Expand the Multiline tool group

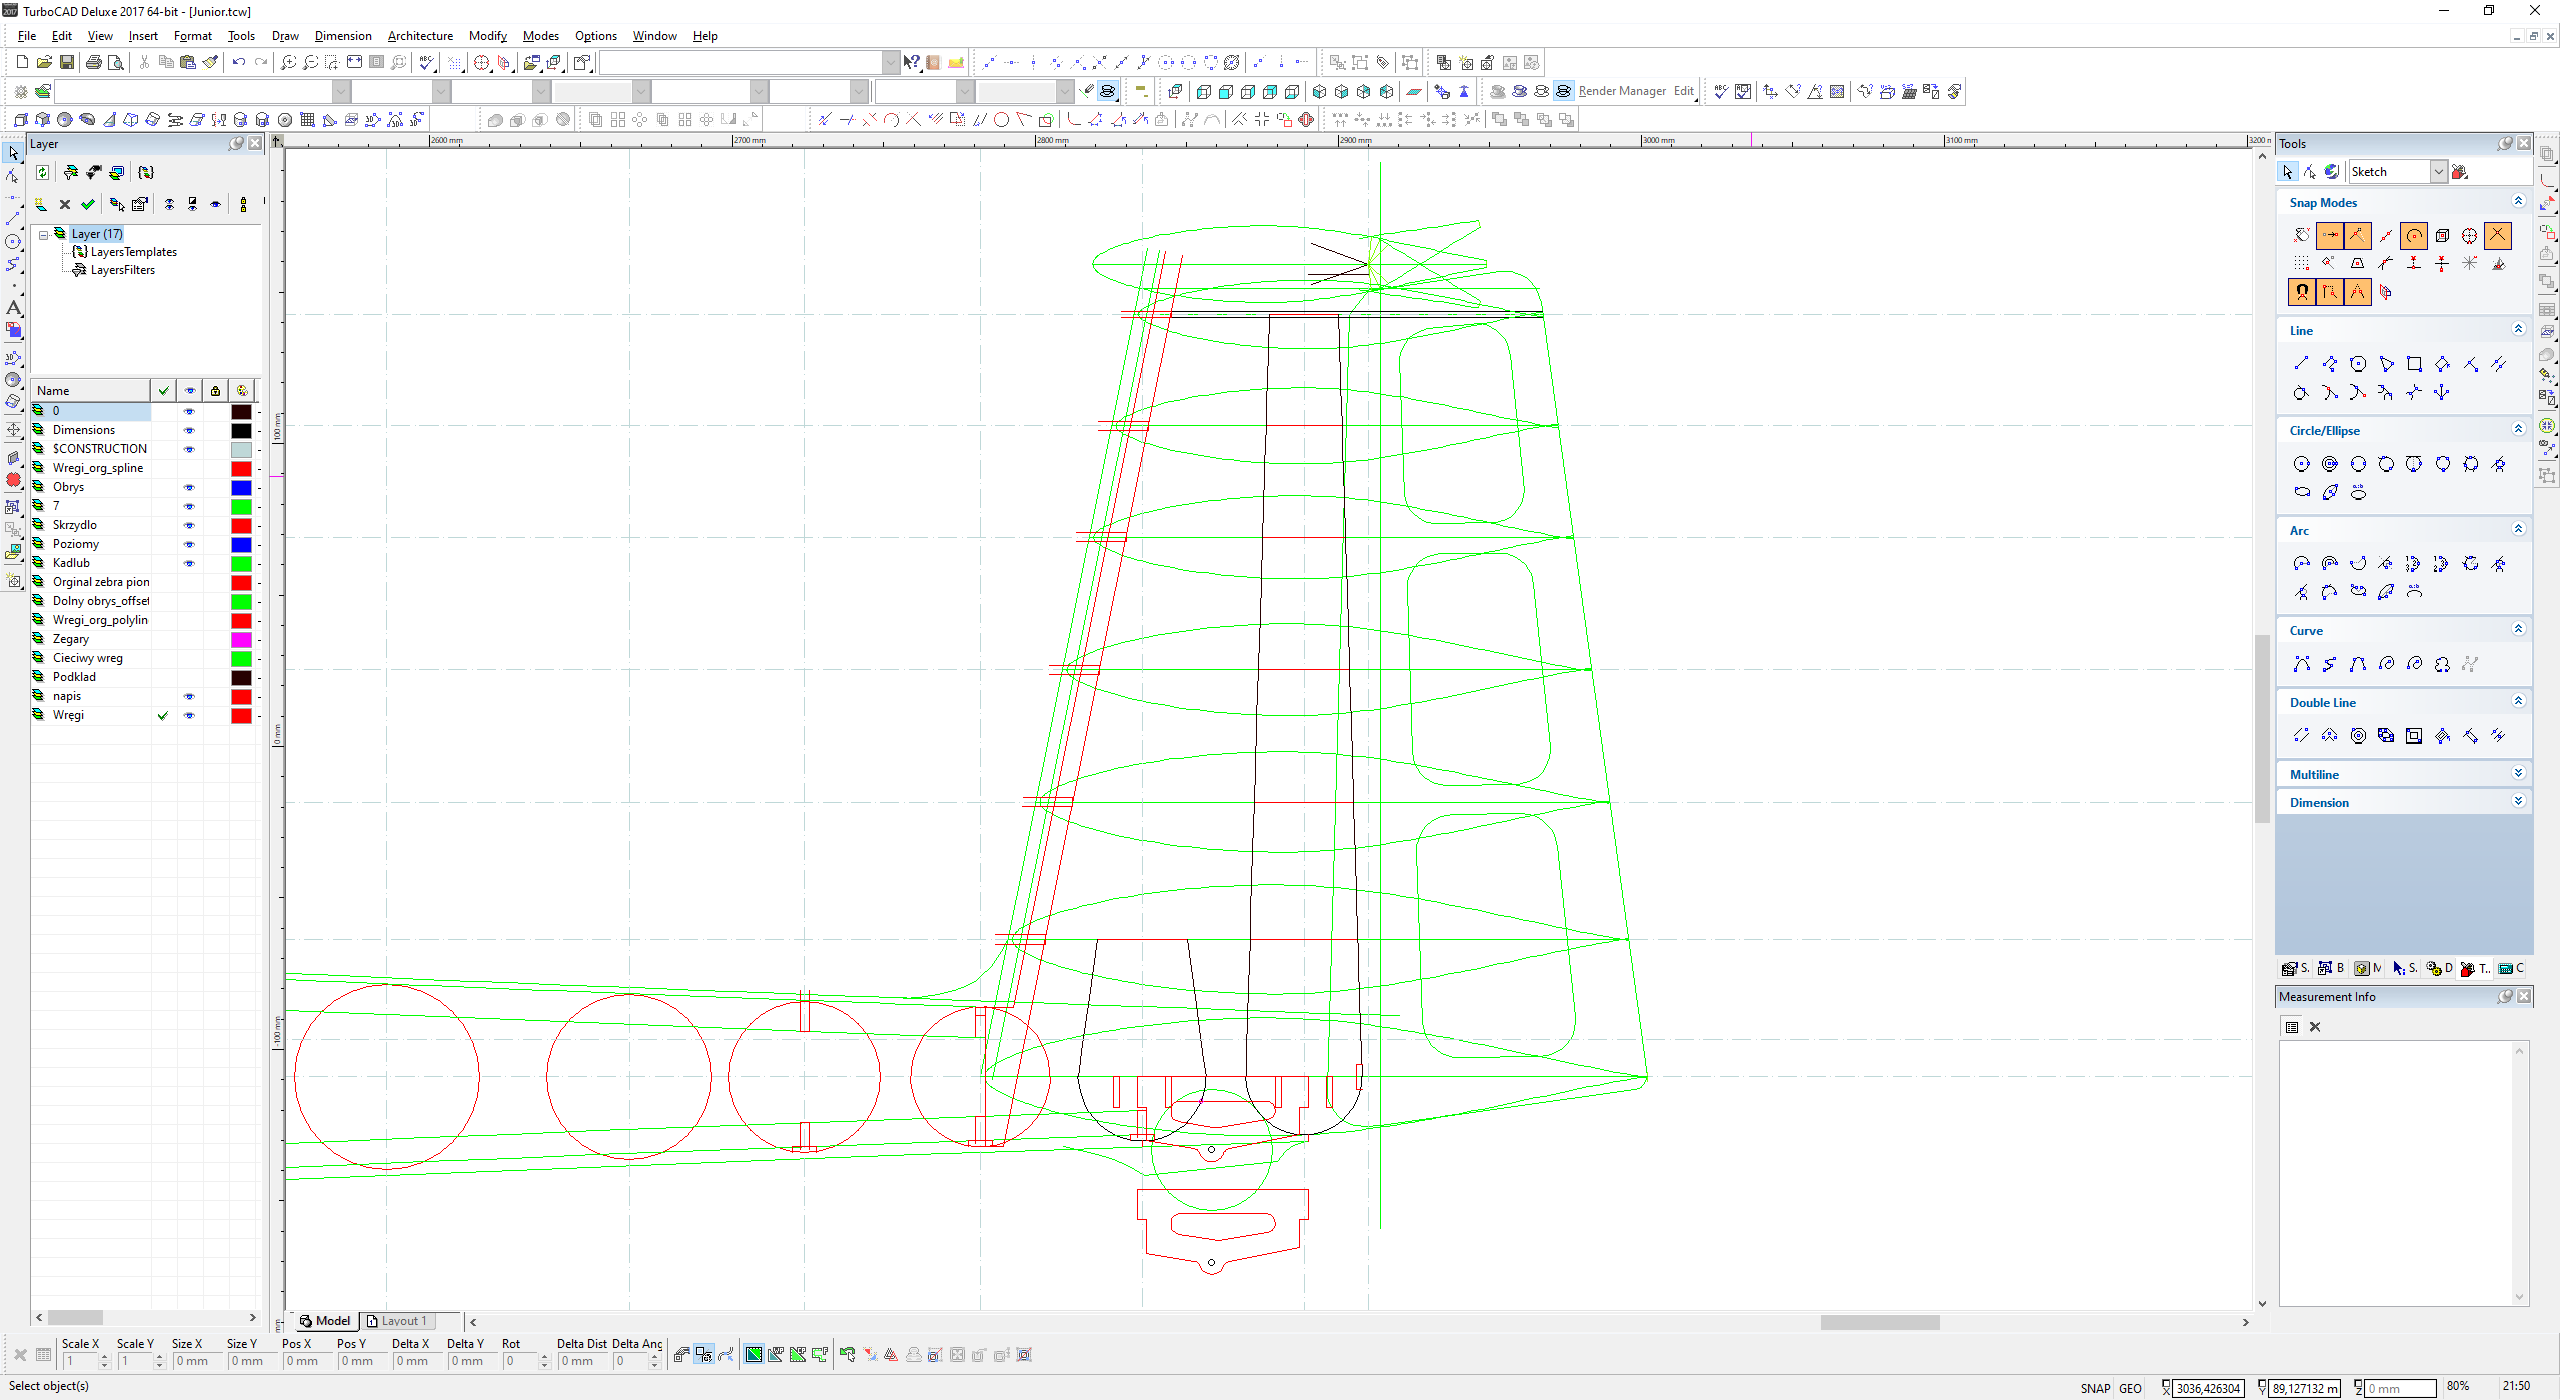click(x=2519, y=774)
